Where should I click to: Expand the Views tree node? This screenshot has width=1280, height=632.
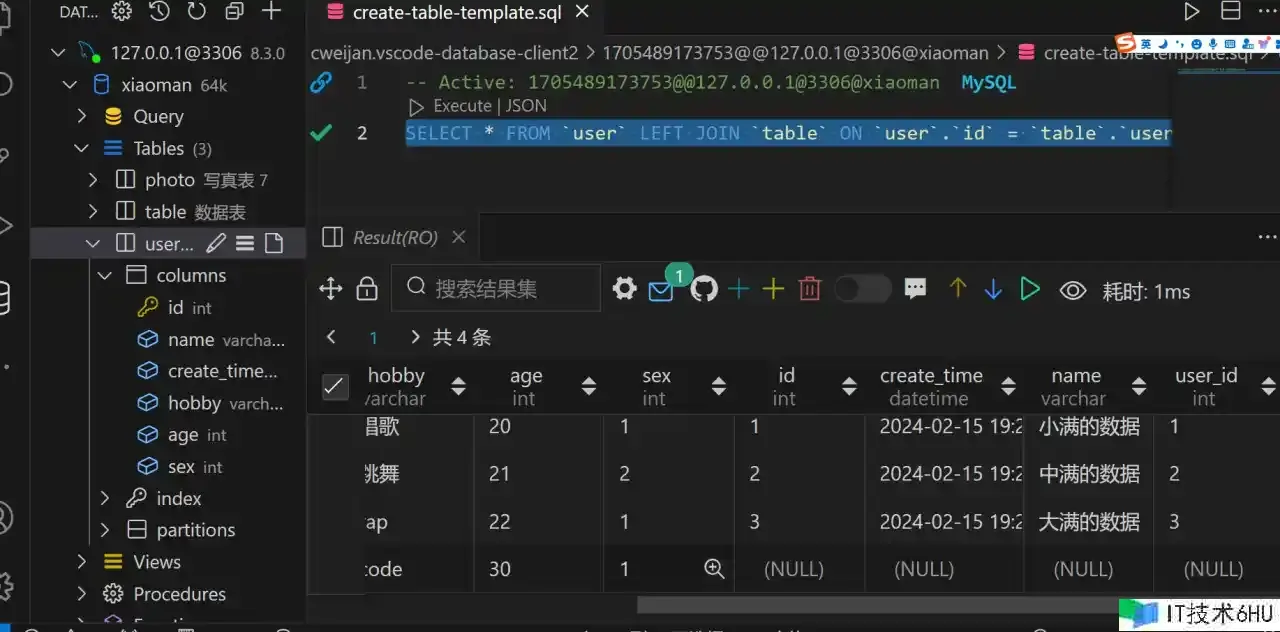click(82, 562)
